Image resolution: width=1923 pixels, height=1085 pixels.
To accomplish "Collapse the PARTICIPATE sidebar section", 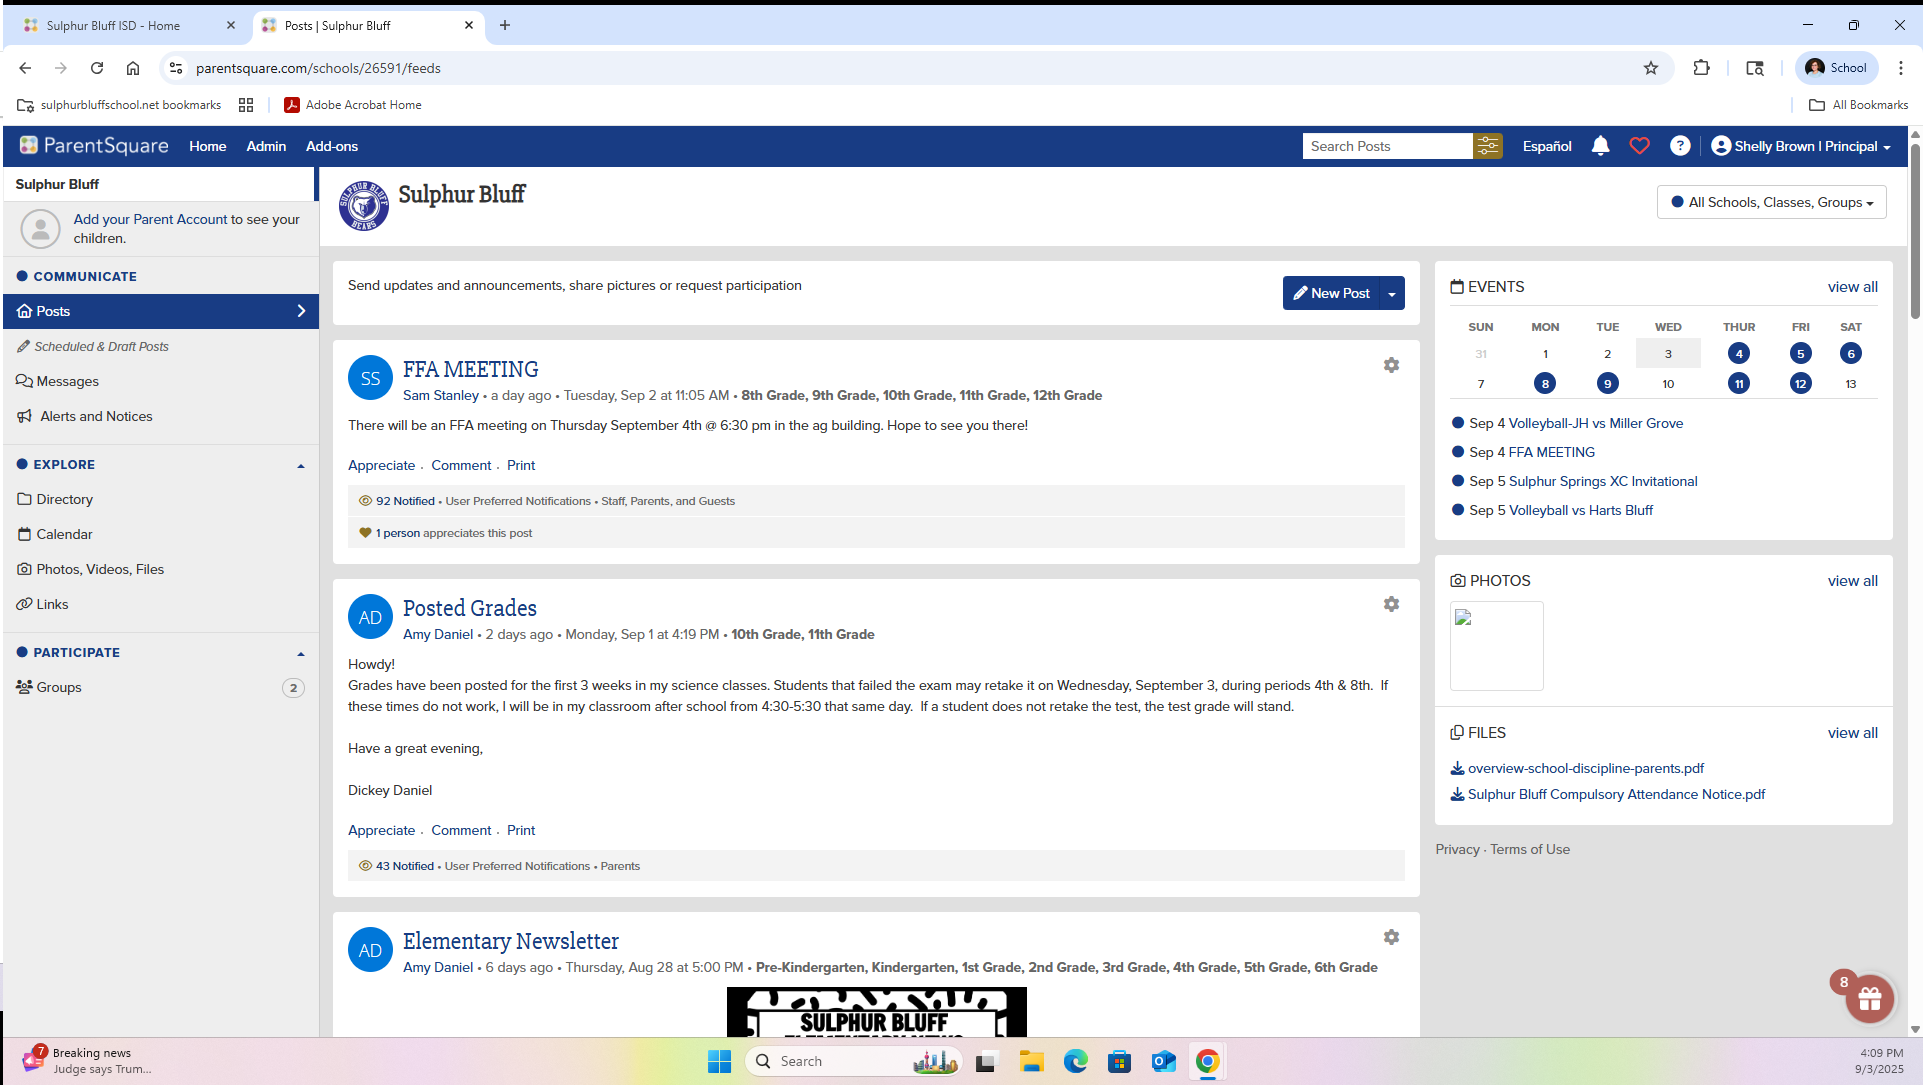I will click(301, 654).
